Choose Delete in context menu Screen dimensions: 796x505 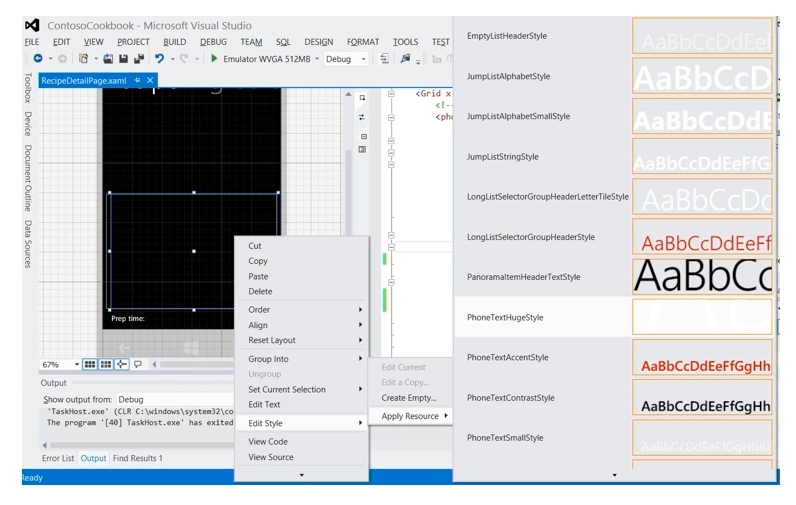pyautogui.click(x=302, y=291)
